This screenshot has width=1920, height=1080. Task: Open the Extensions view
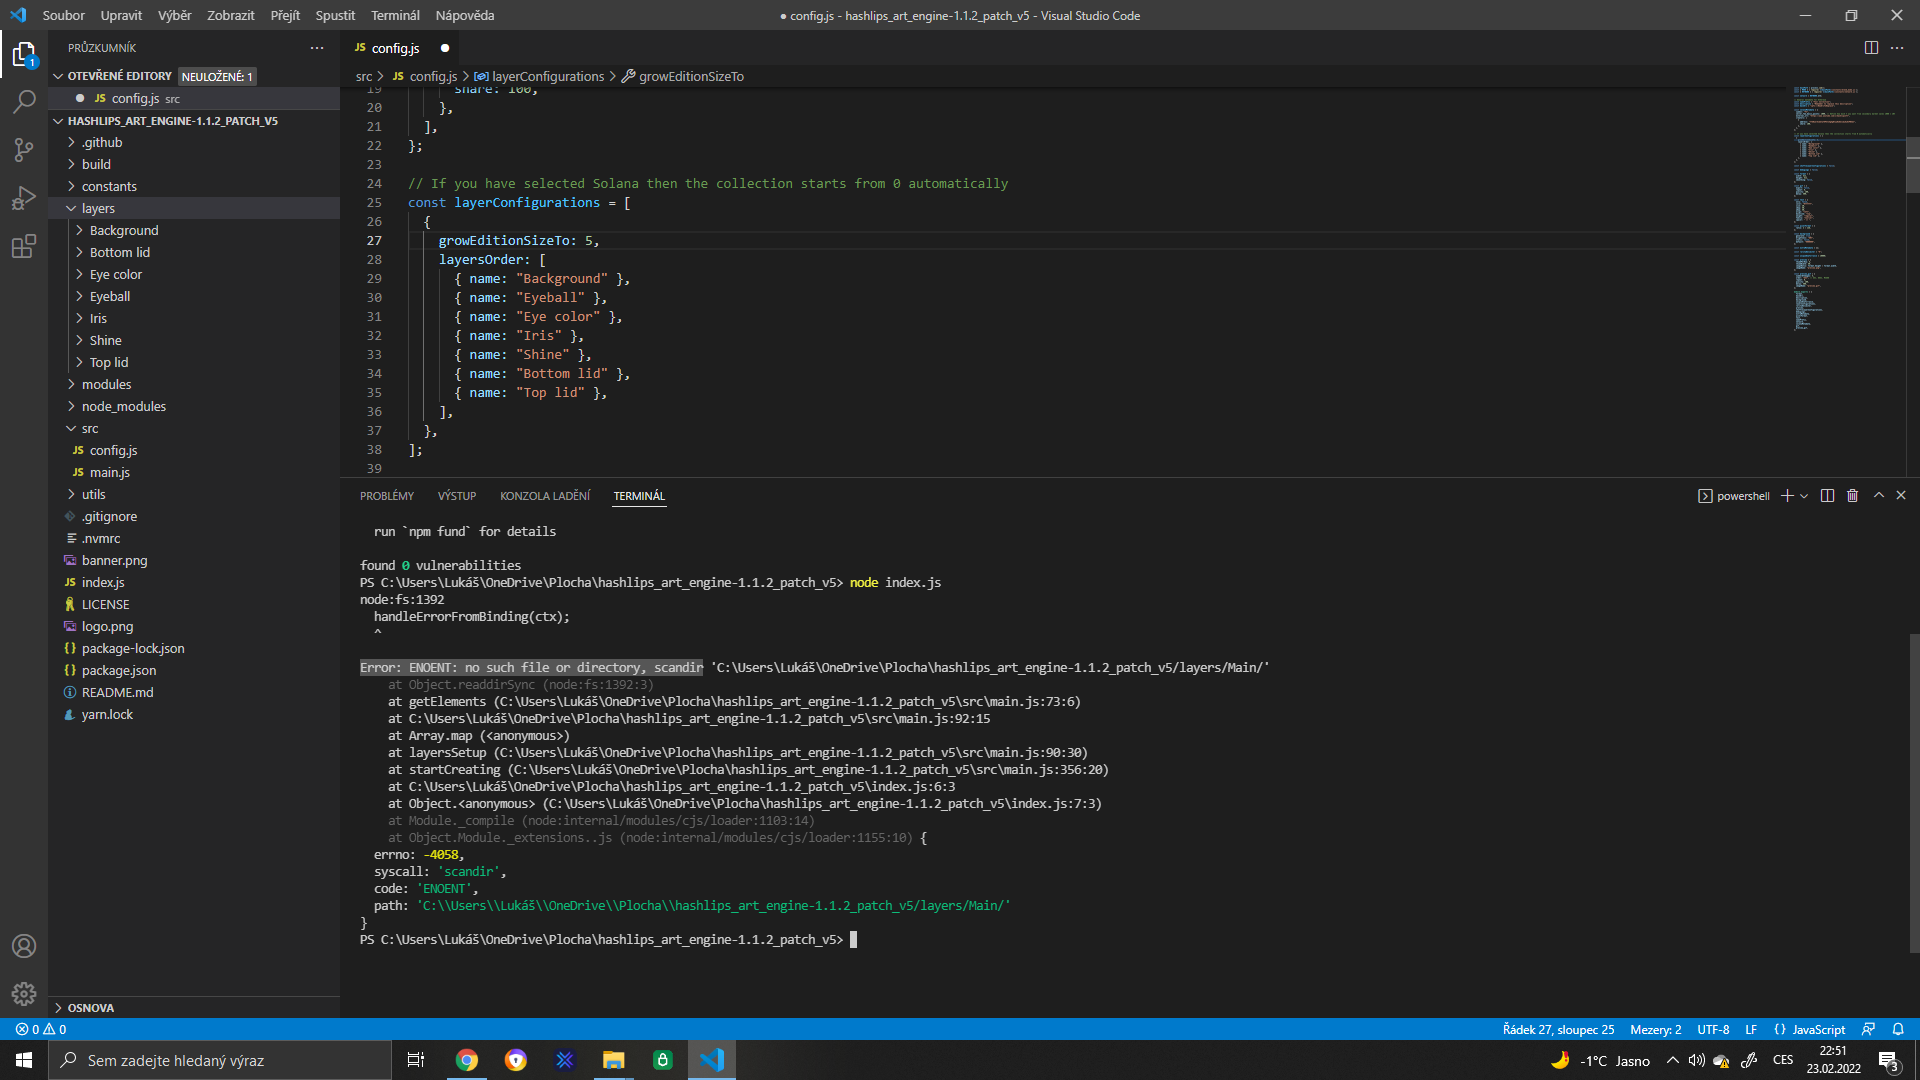pos(24,246)
